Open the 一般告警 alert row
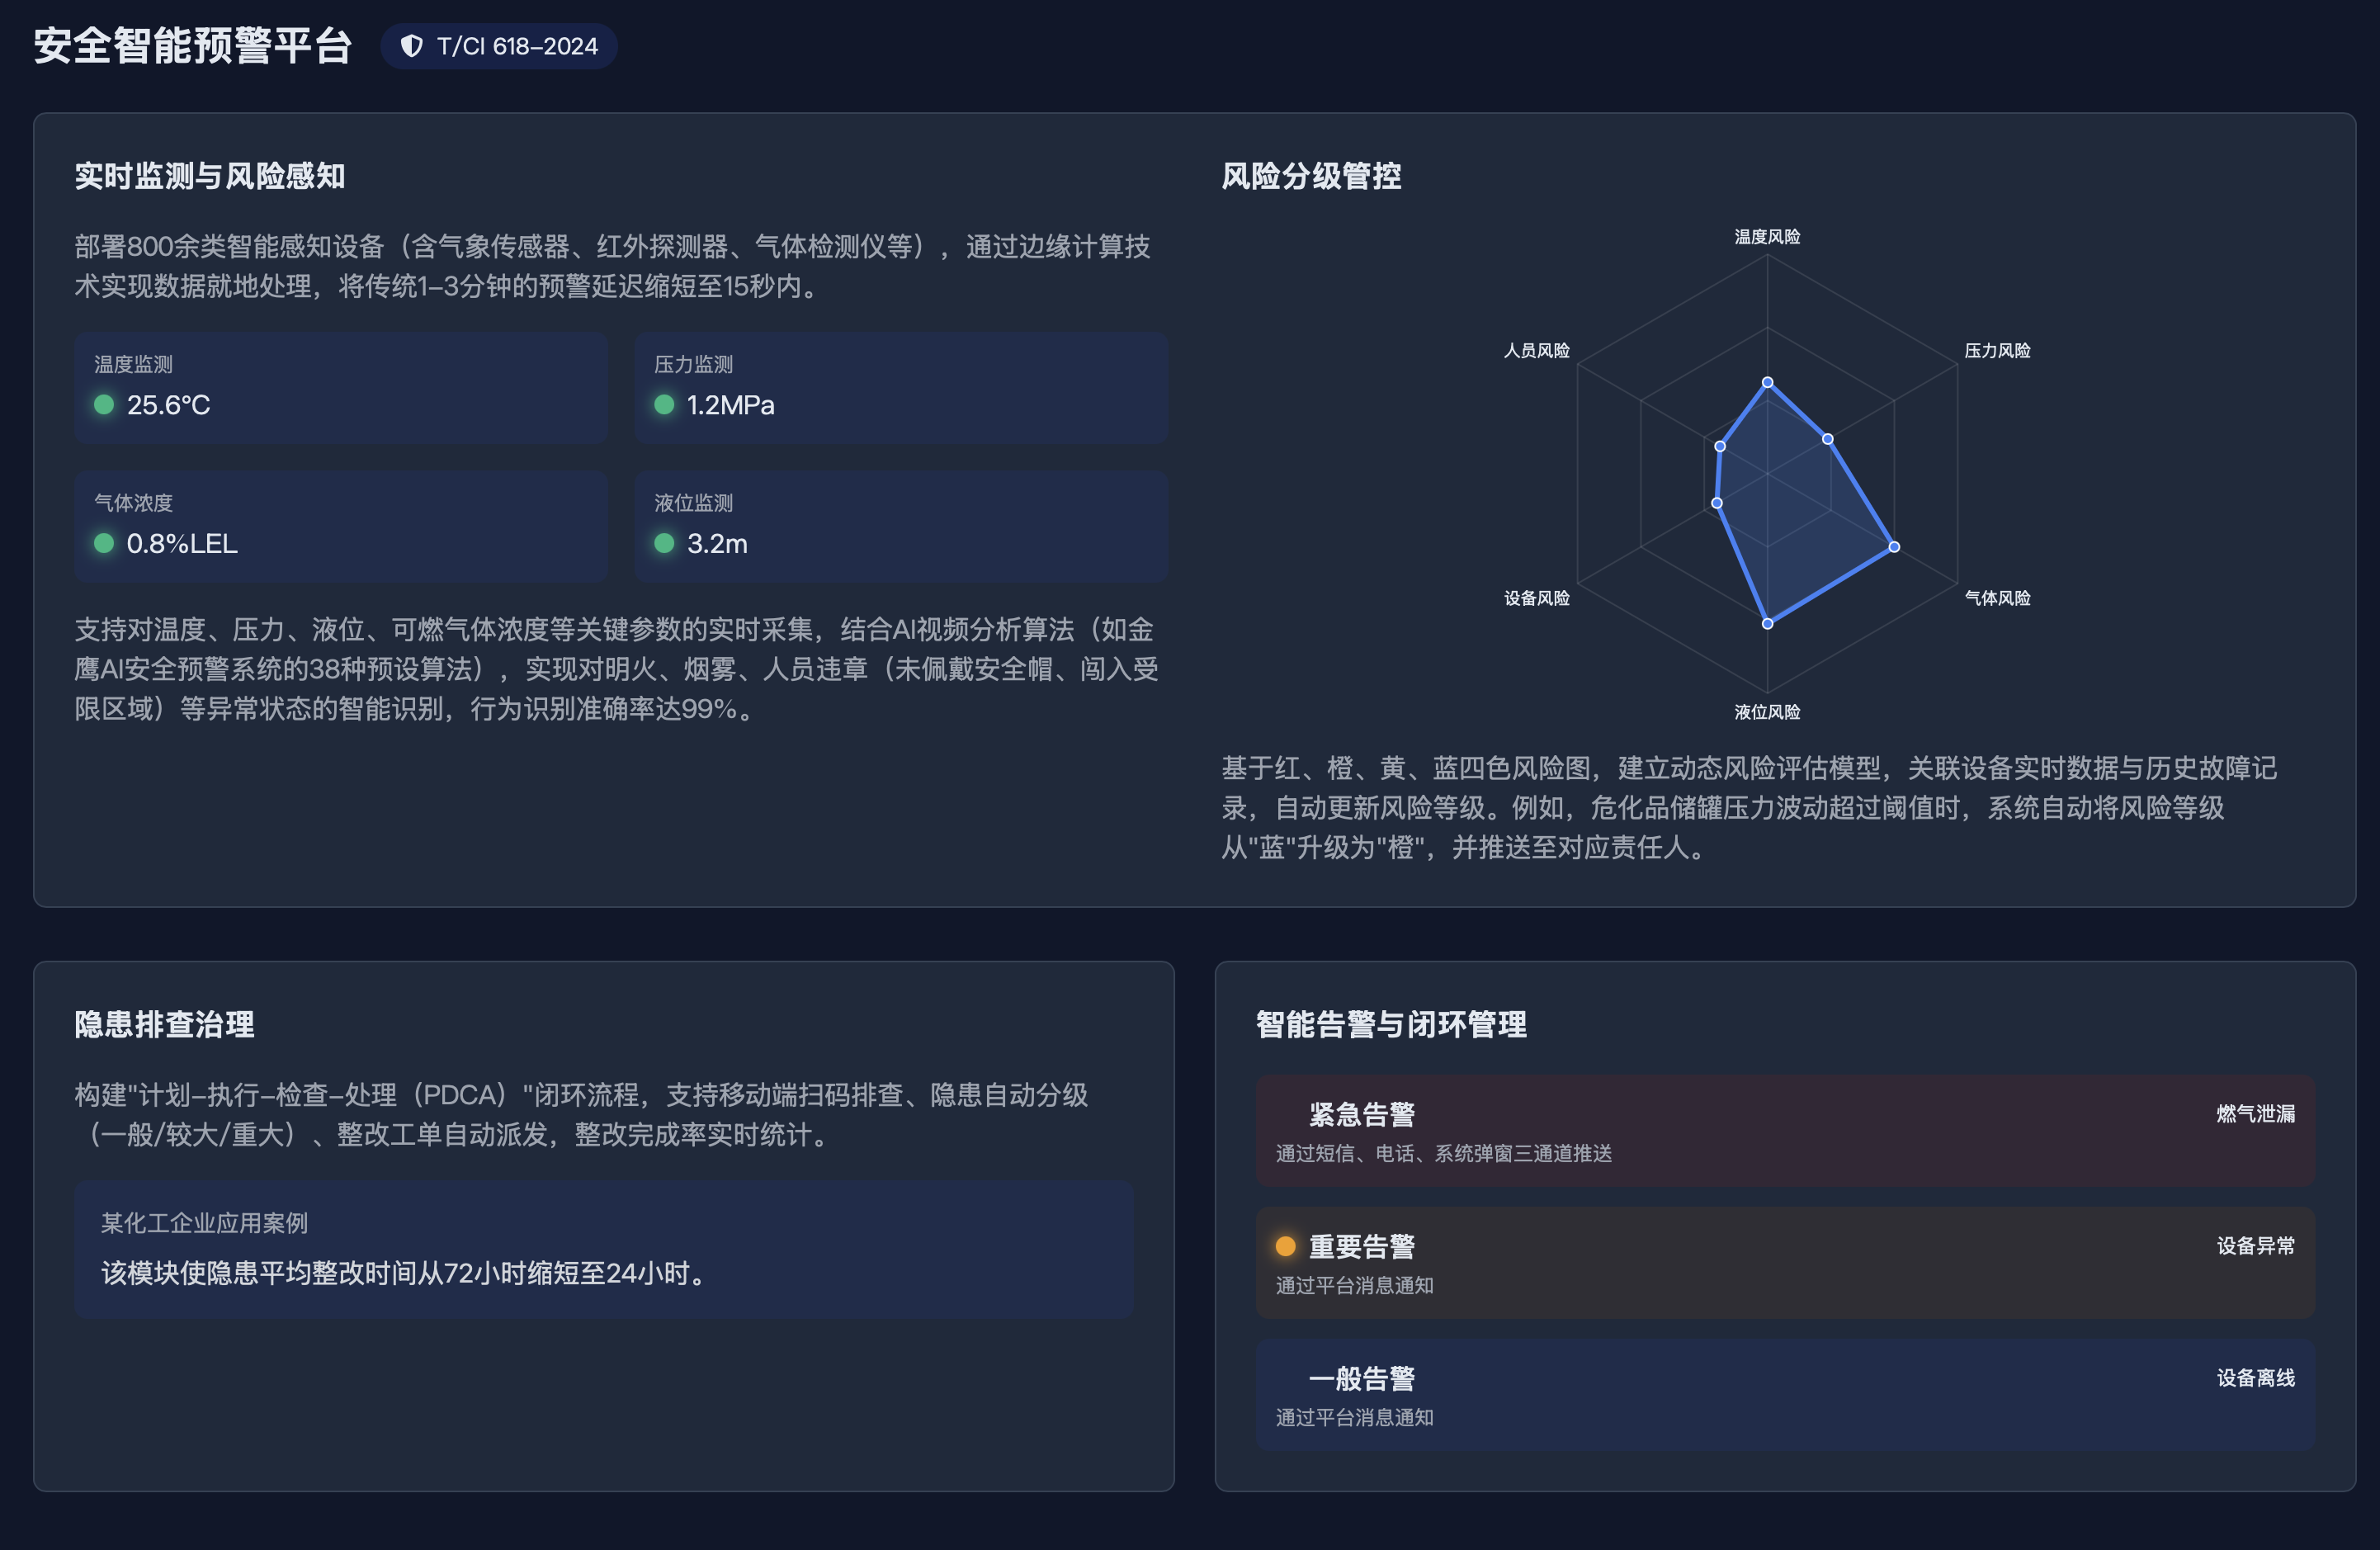Screen dimensions: 2380x1550 [x=1785, y=1395]
